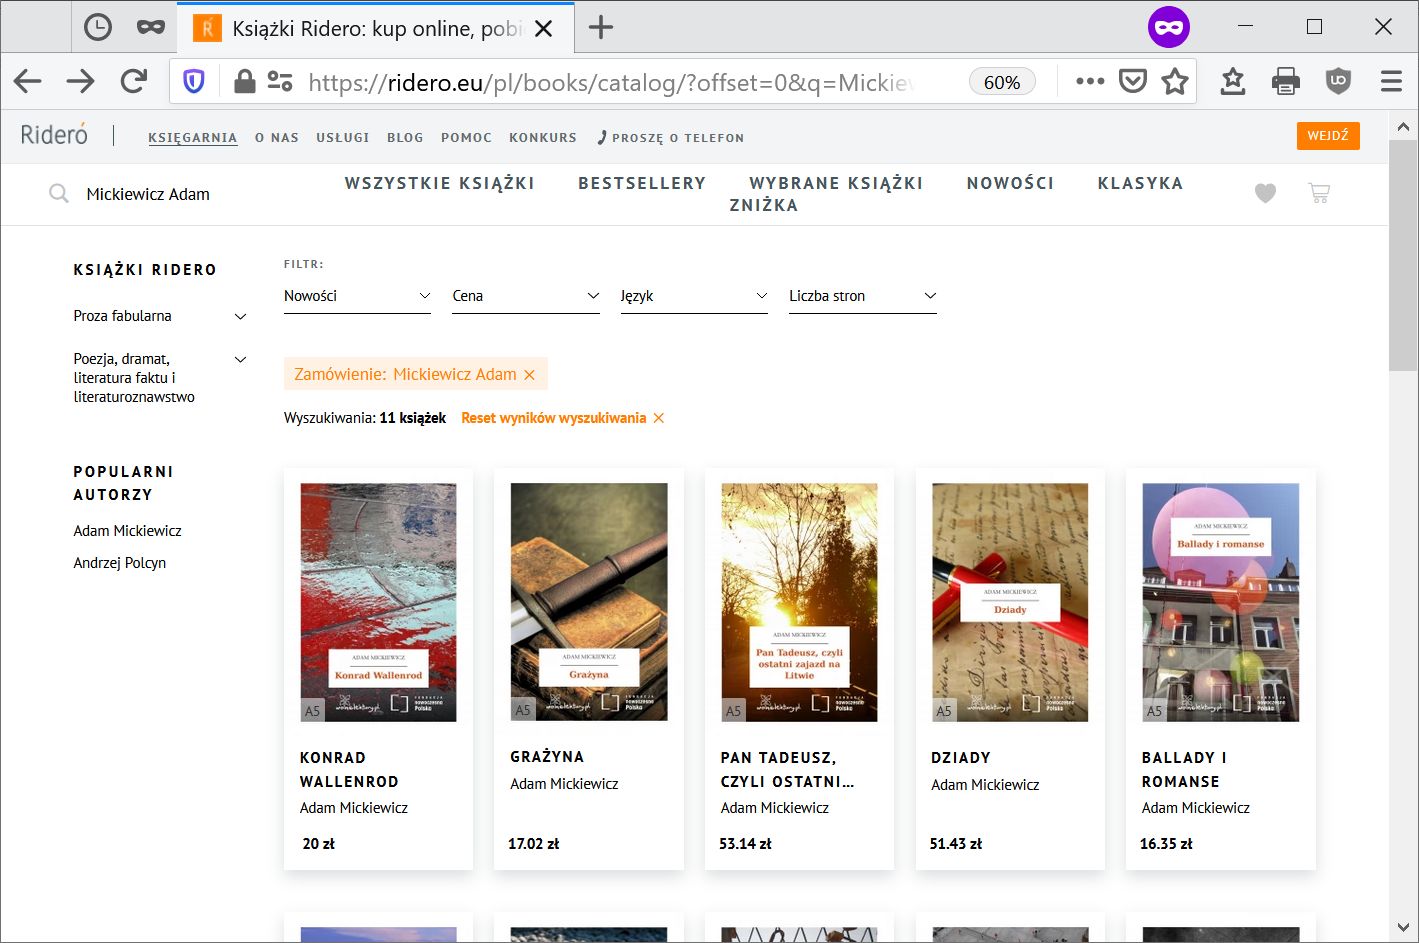
Task: Open the Ballady i romanse book cover
Action: (x=1220, y=602)
